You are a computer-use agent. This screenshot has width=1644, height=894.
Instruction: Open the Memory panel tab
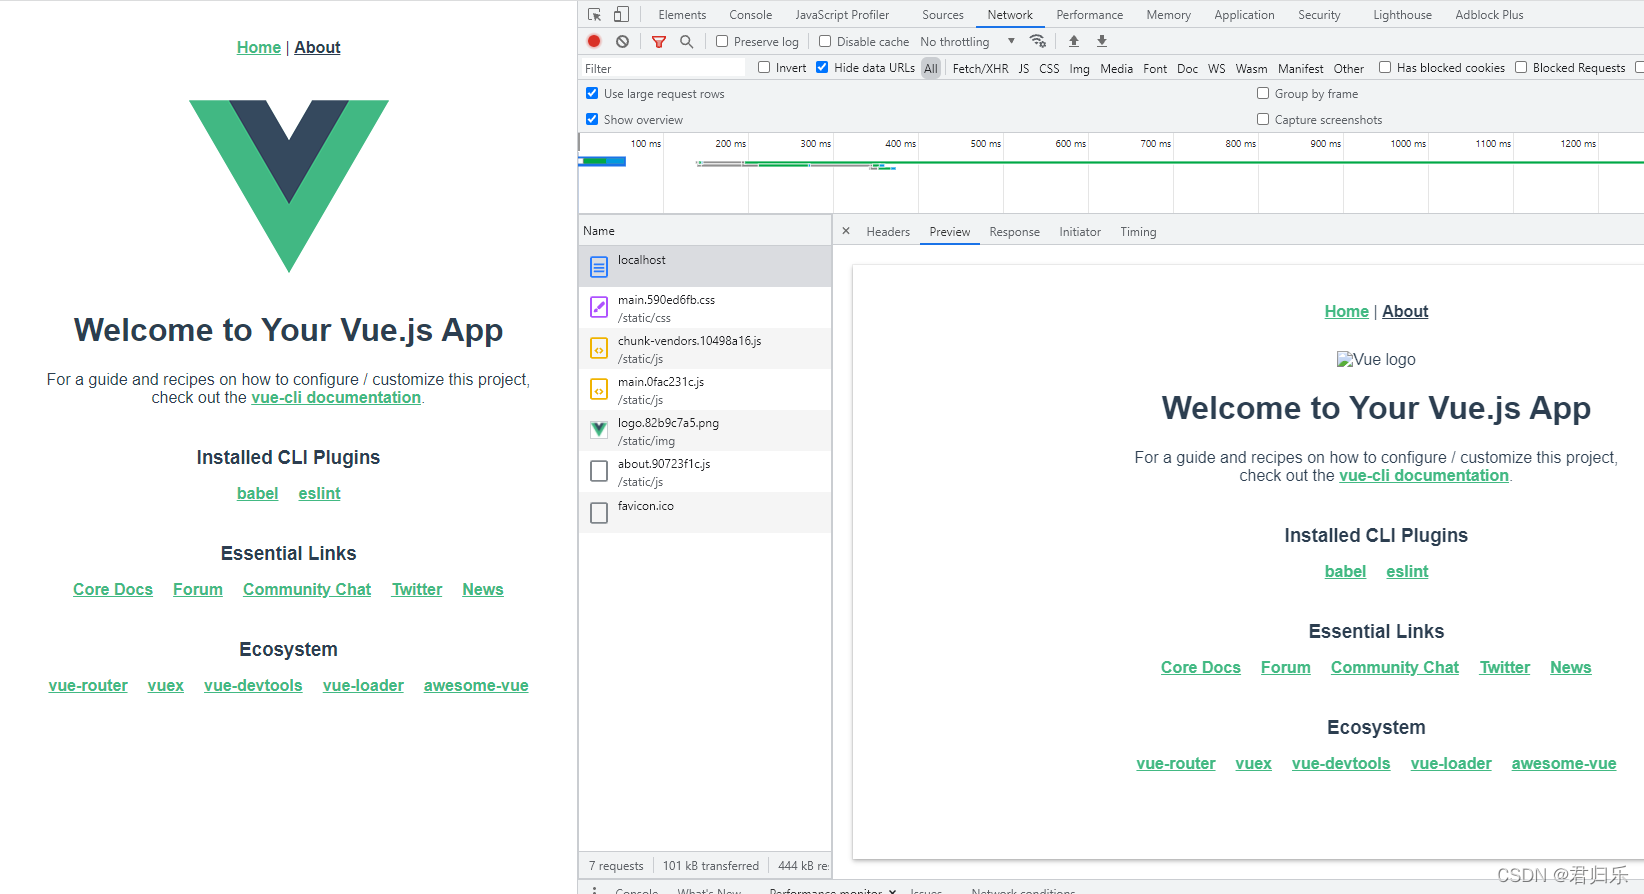point(1168,15)
